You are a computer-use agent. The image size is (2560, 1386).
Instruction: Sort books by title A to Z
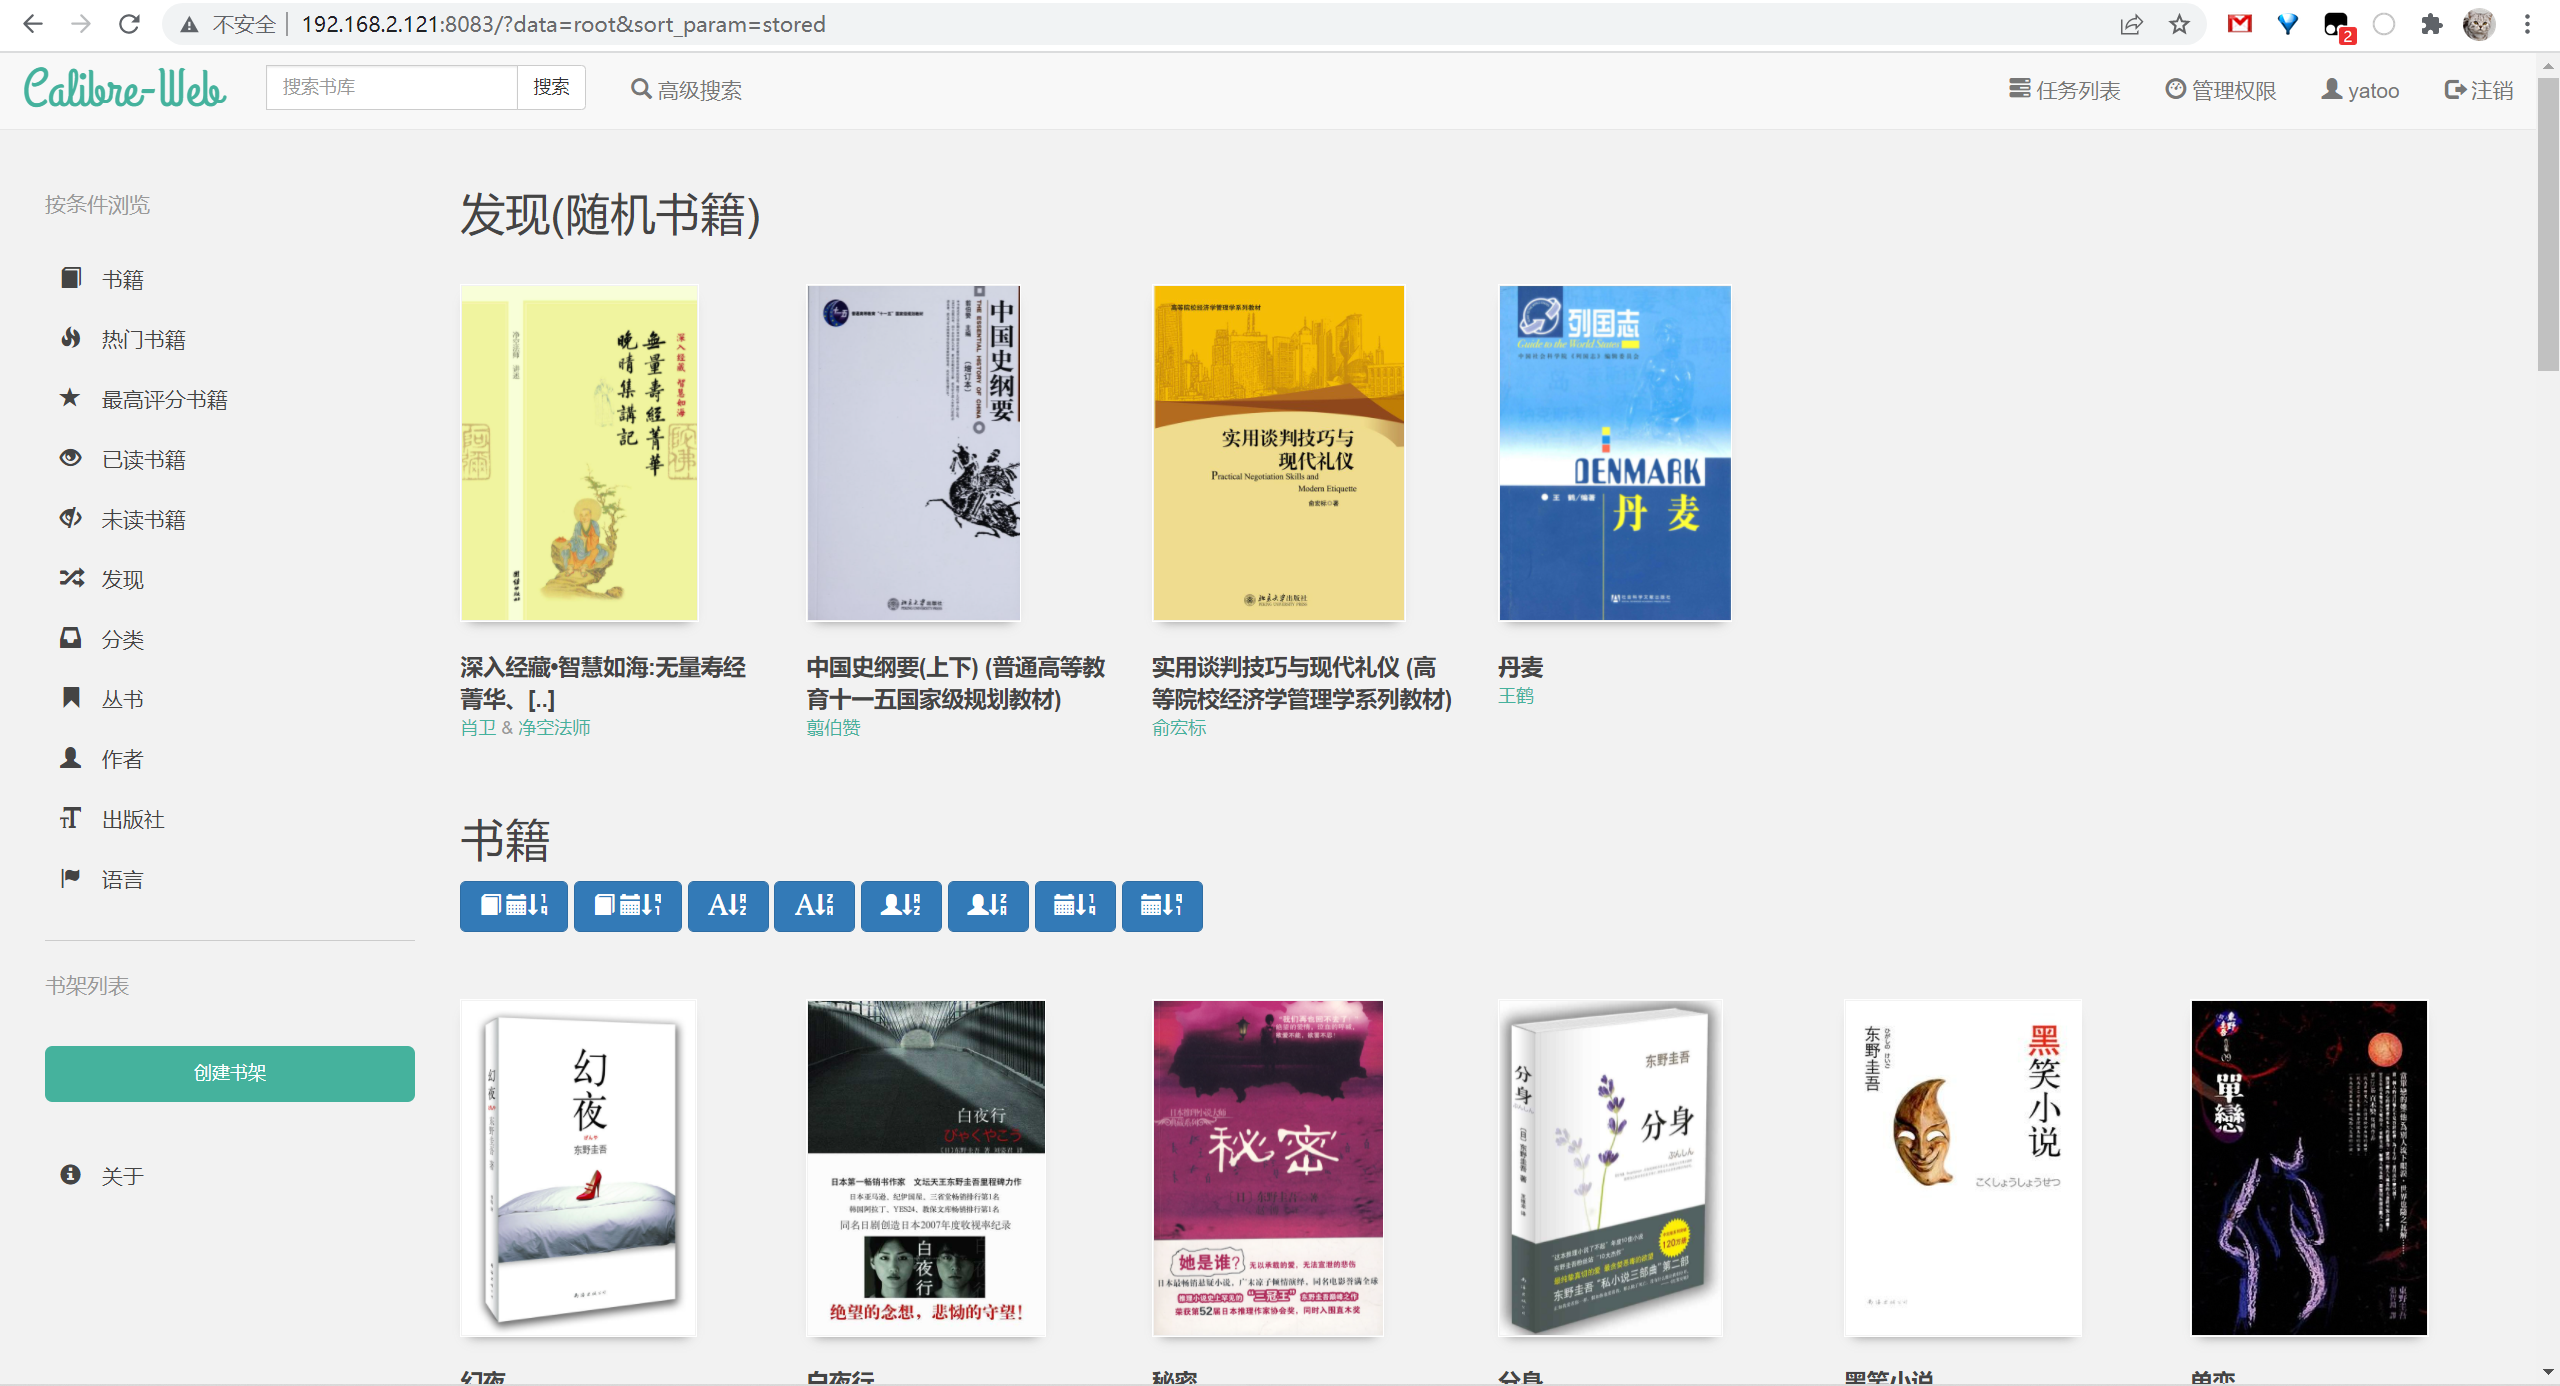click(x=727, y=906)
